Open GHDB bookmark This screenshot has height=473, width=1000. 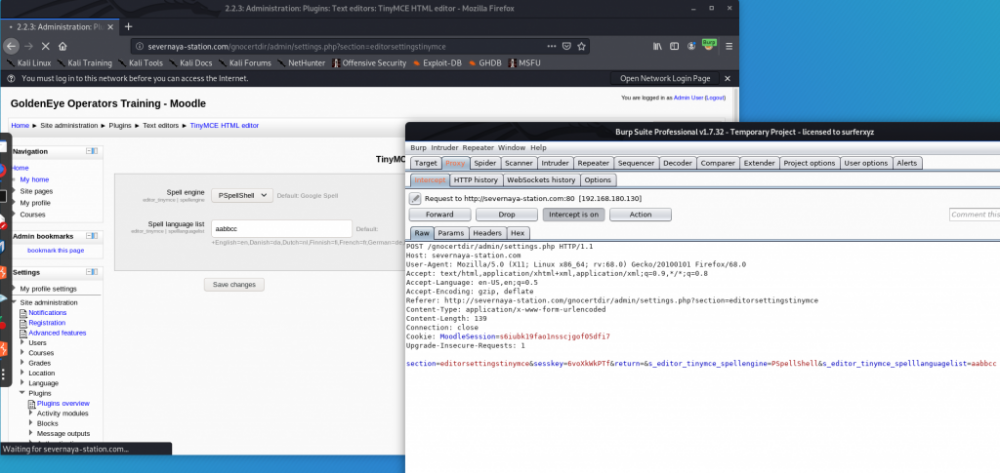[x=485, y=63]
